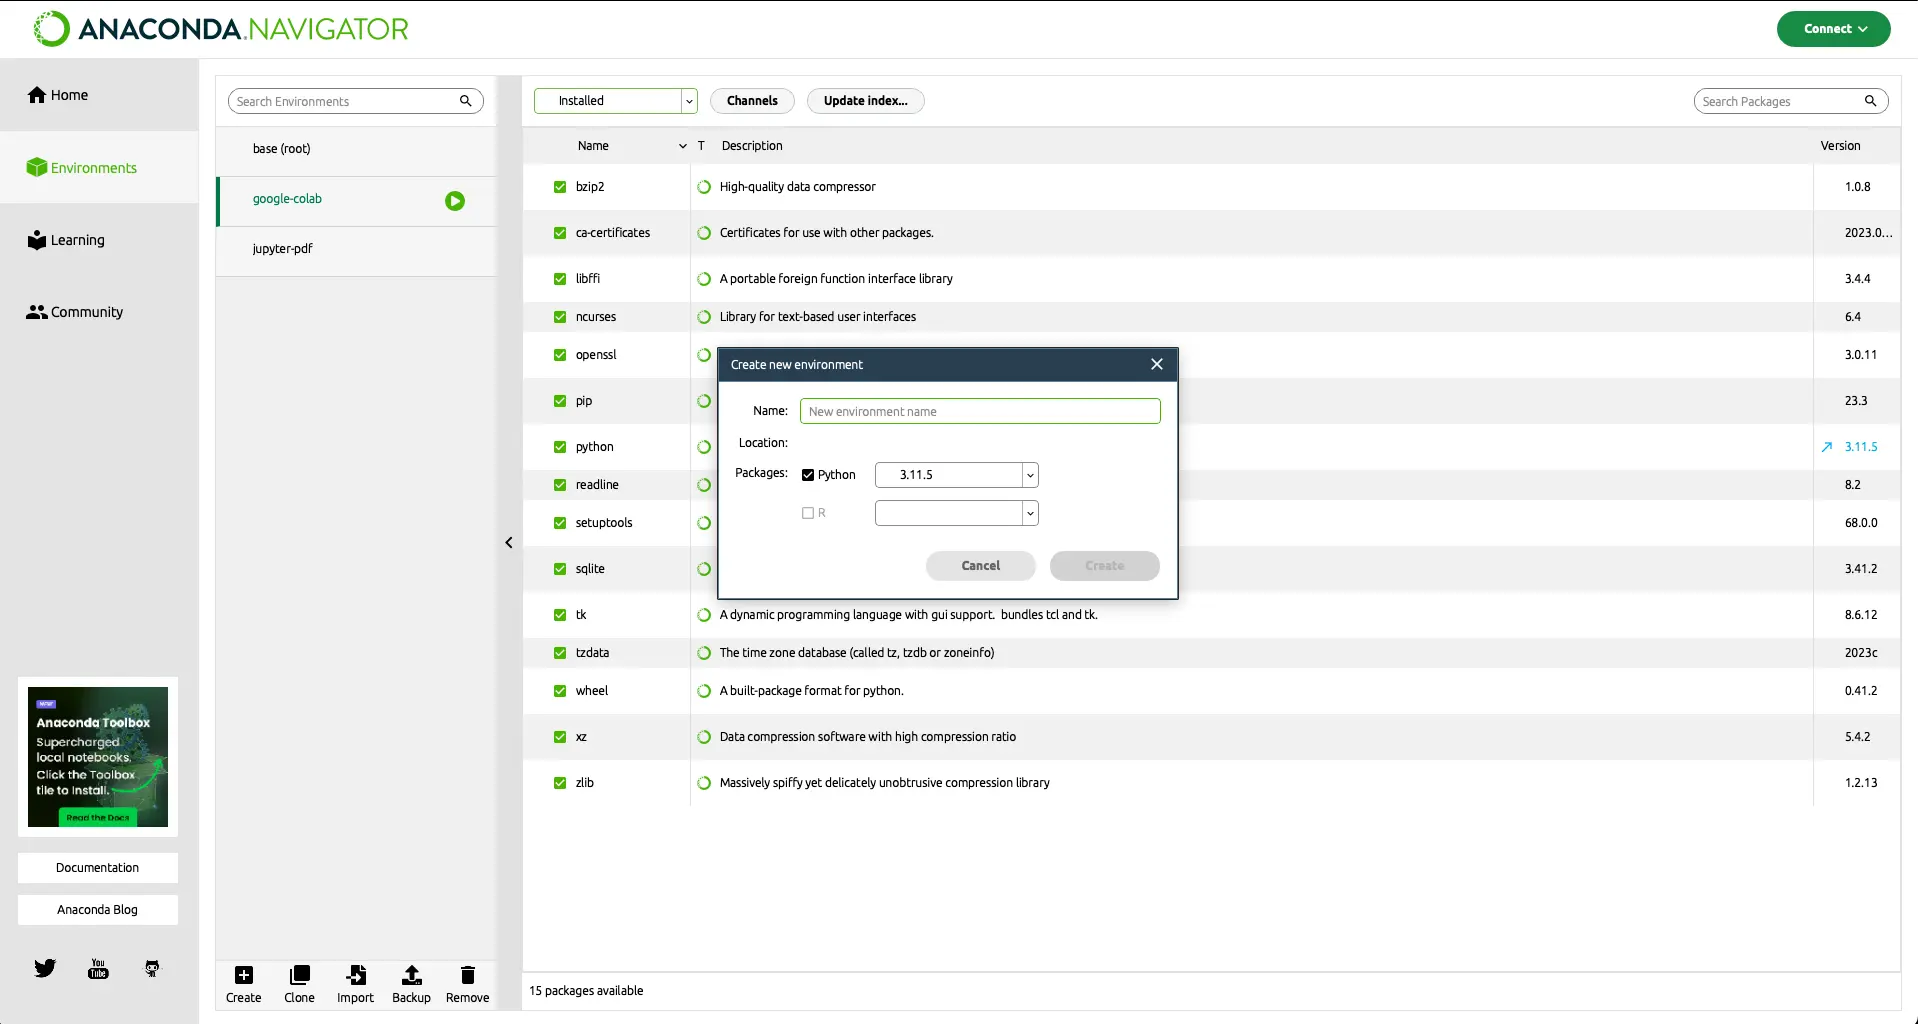Click the Description column header

tap(752, 146)
